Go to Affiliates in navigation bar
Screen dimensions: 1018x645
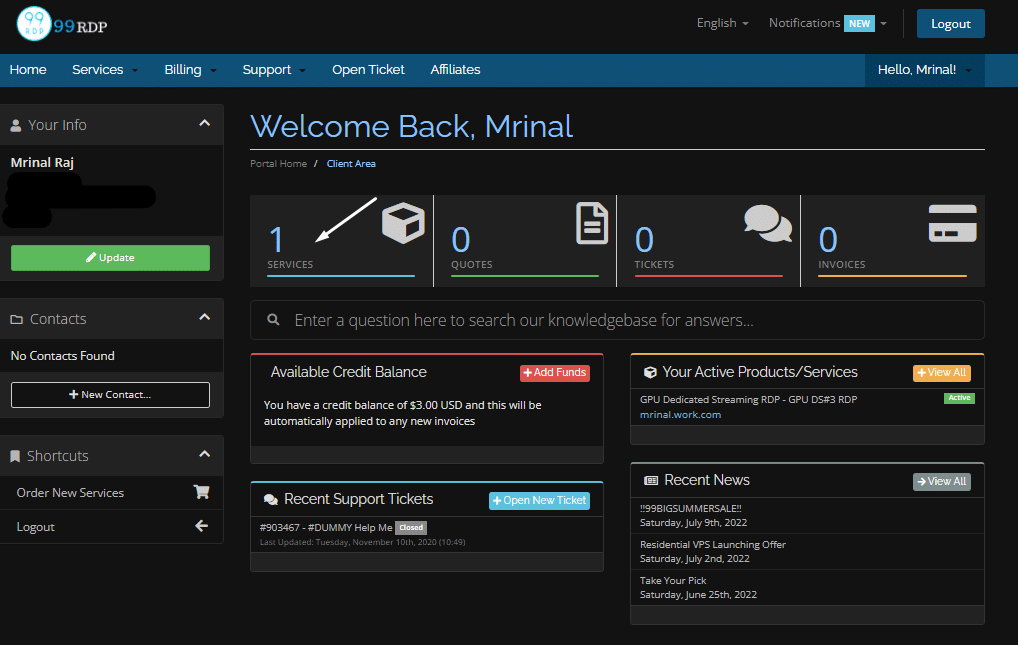coord(455,70)
